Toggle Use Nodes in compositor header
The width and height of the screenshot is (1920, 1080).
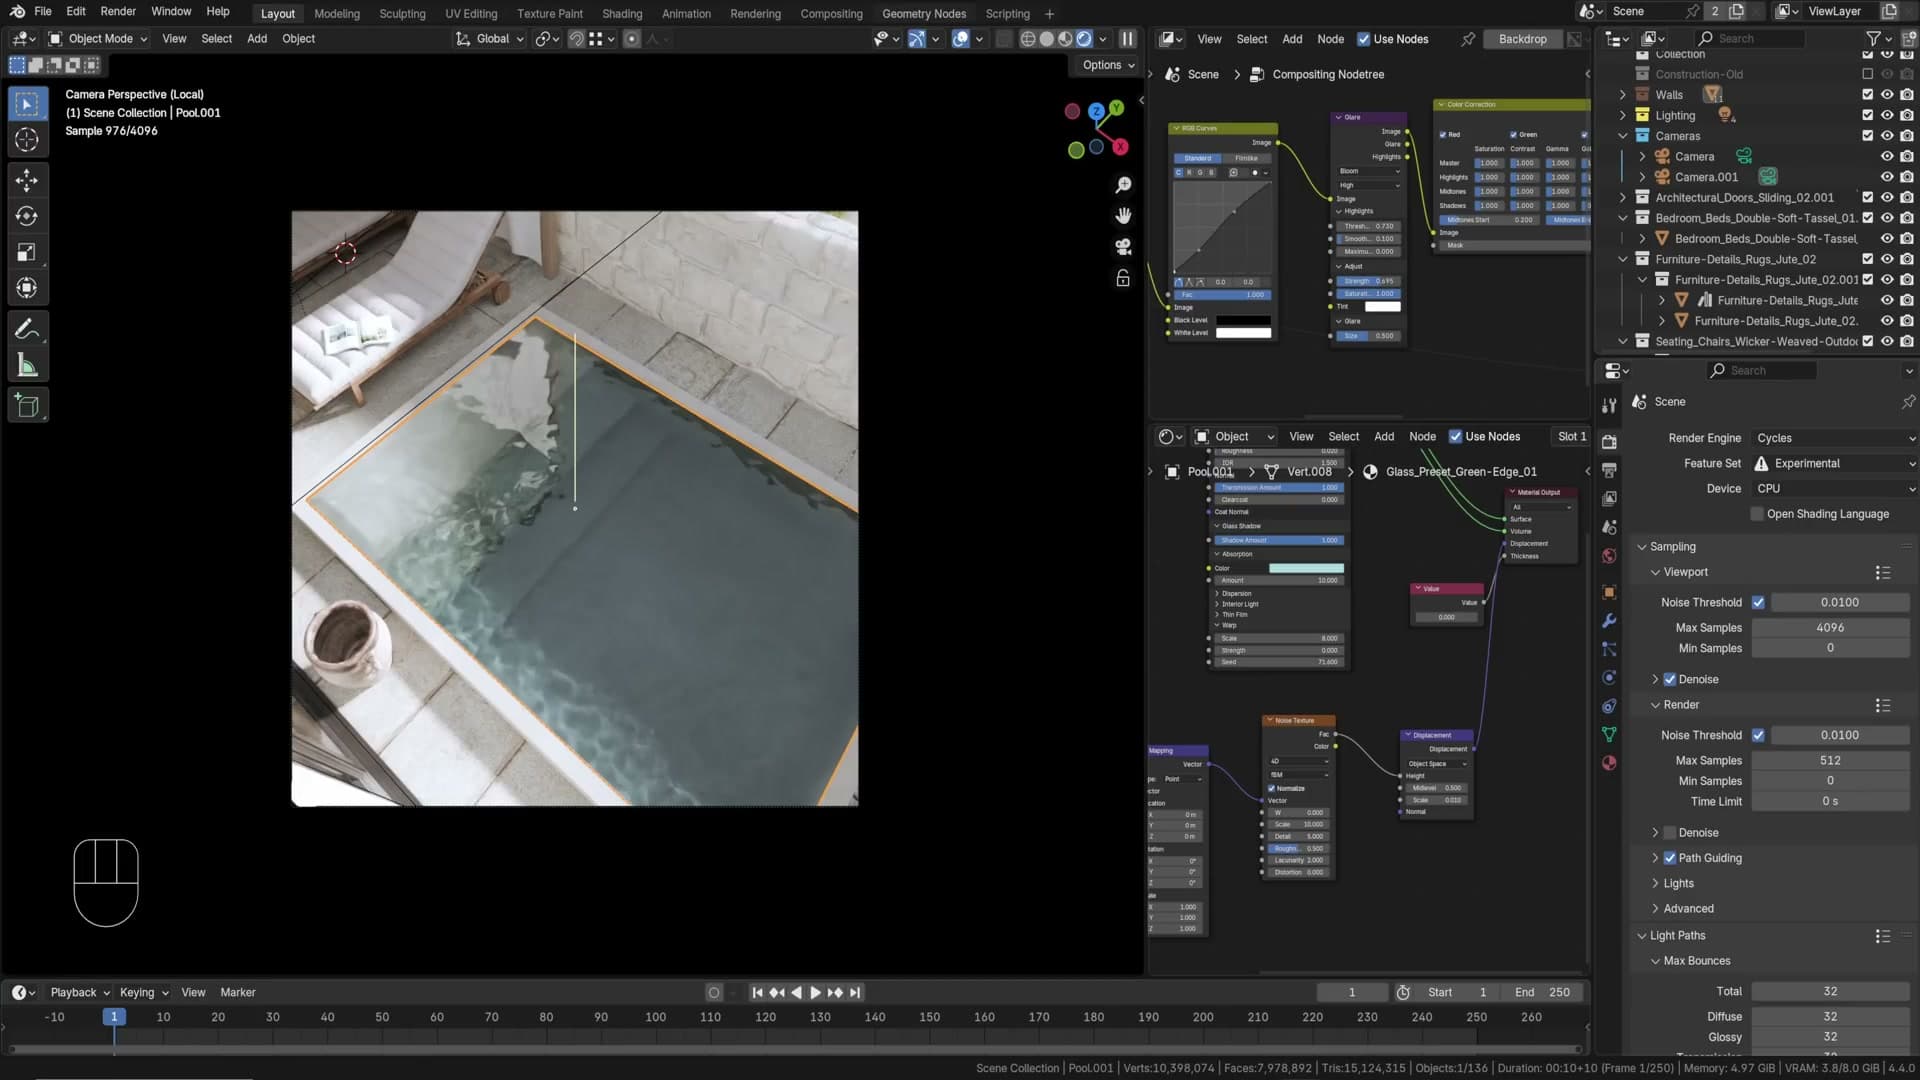pyautogui.click(x=1363, y=39)
